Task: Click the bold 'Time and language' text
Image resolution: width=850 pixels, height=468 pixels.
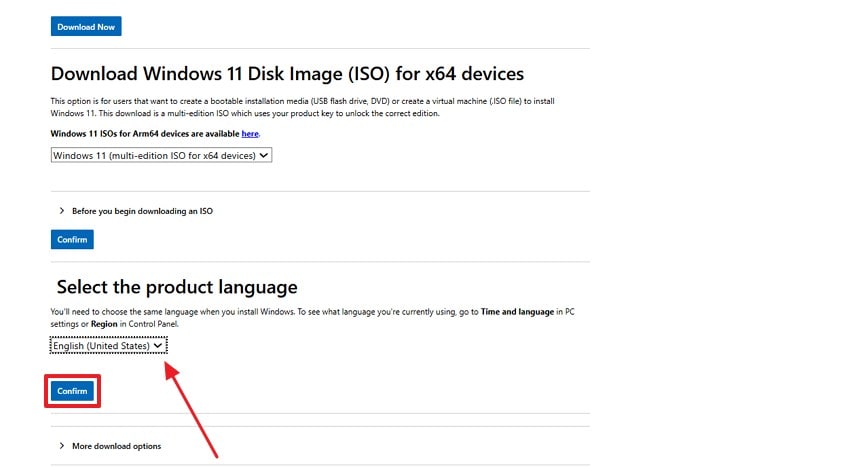Action: tap(517, 312)
